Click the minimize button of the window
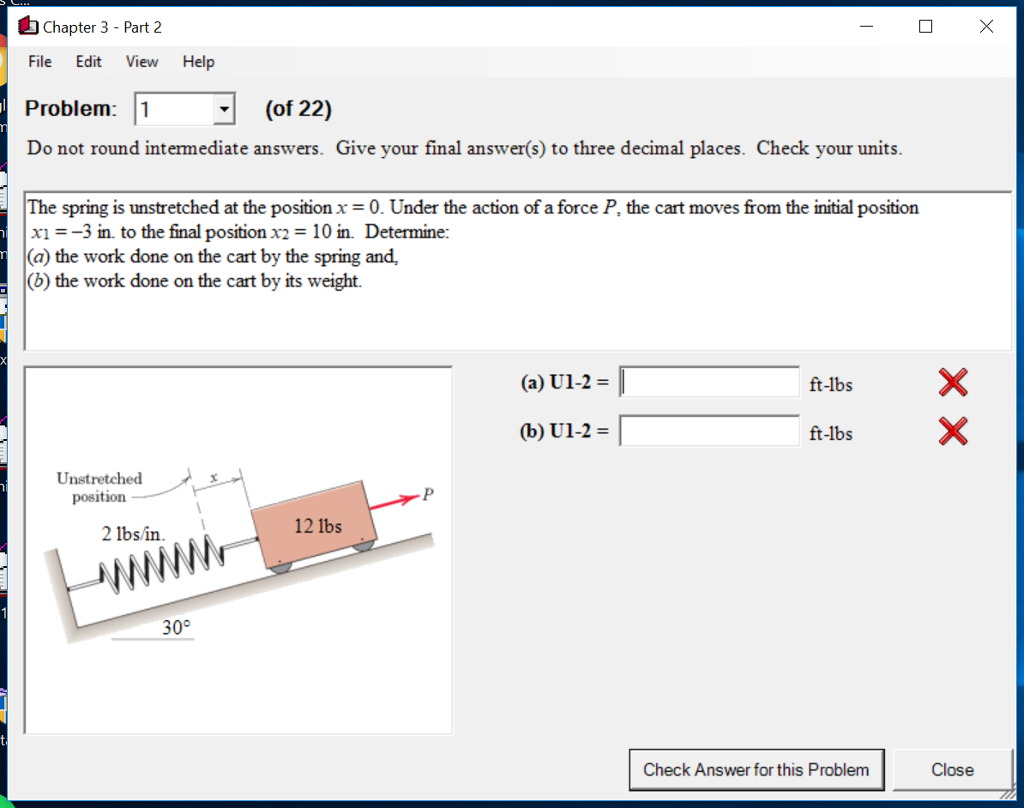Screen dimensions: 1024x808 coord(866,27)
